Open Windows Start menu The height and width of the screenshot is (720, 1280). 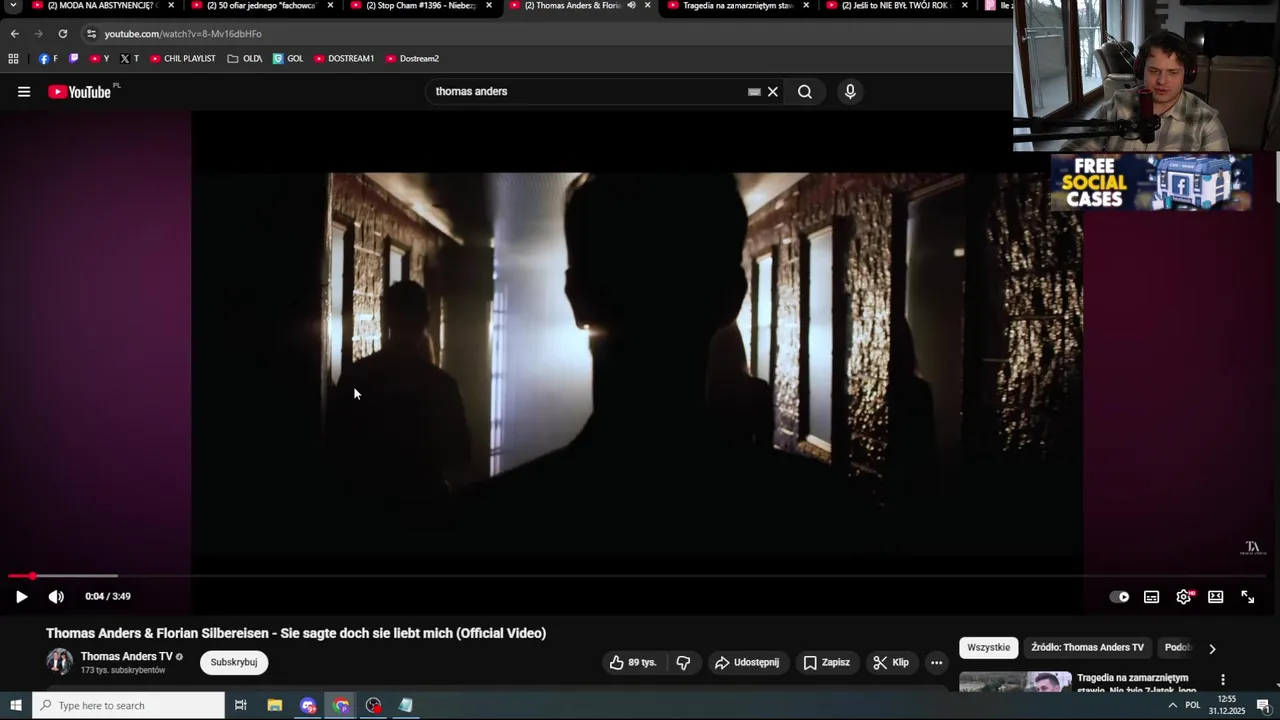pos(16,706)
